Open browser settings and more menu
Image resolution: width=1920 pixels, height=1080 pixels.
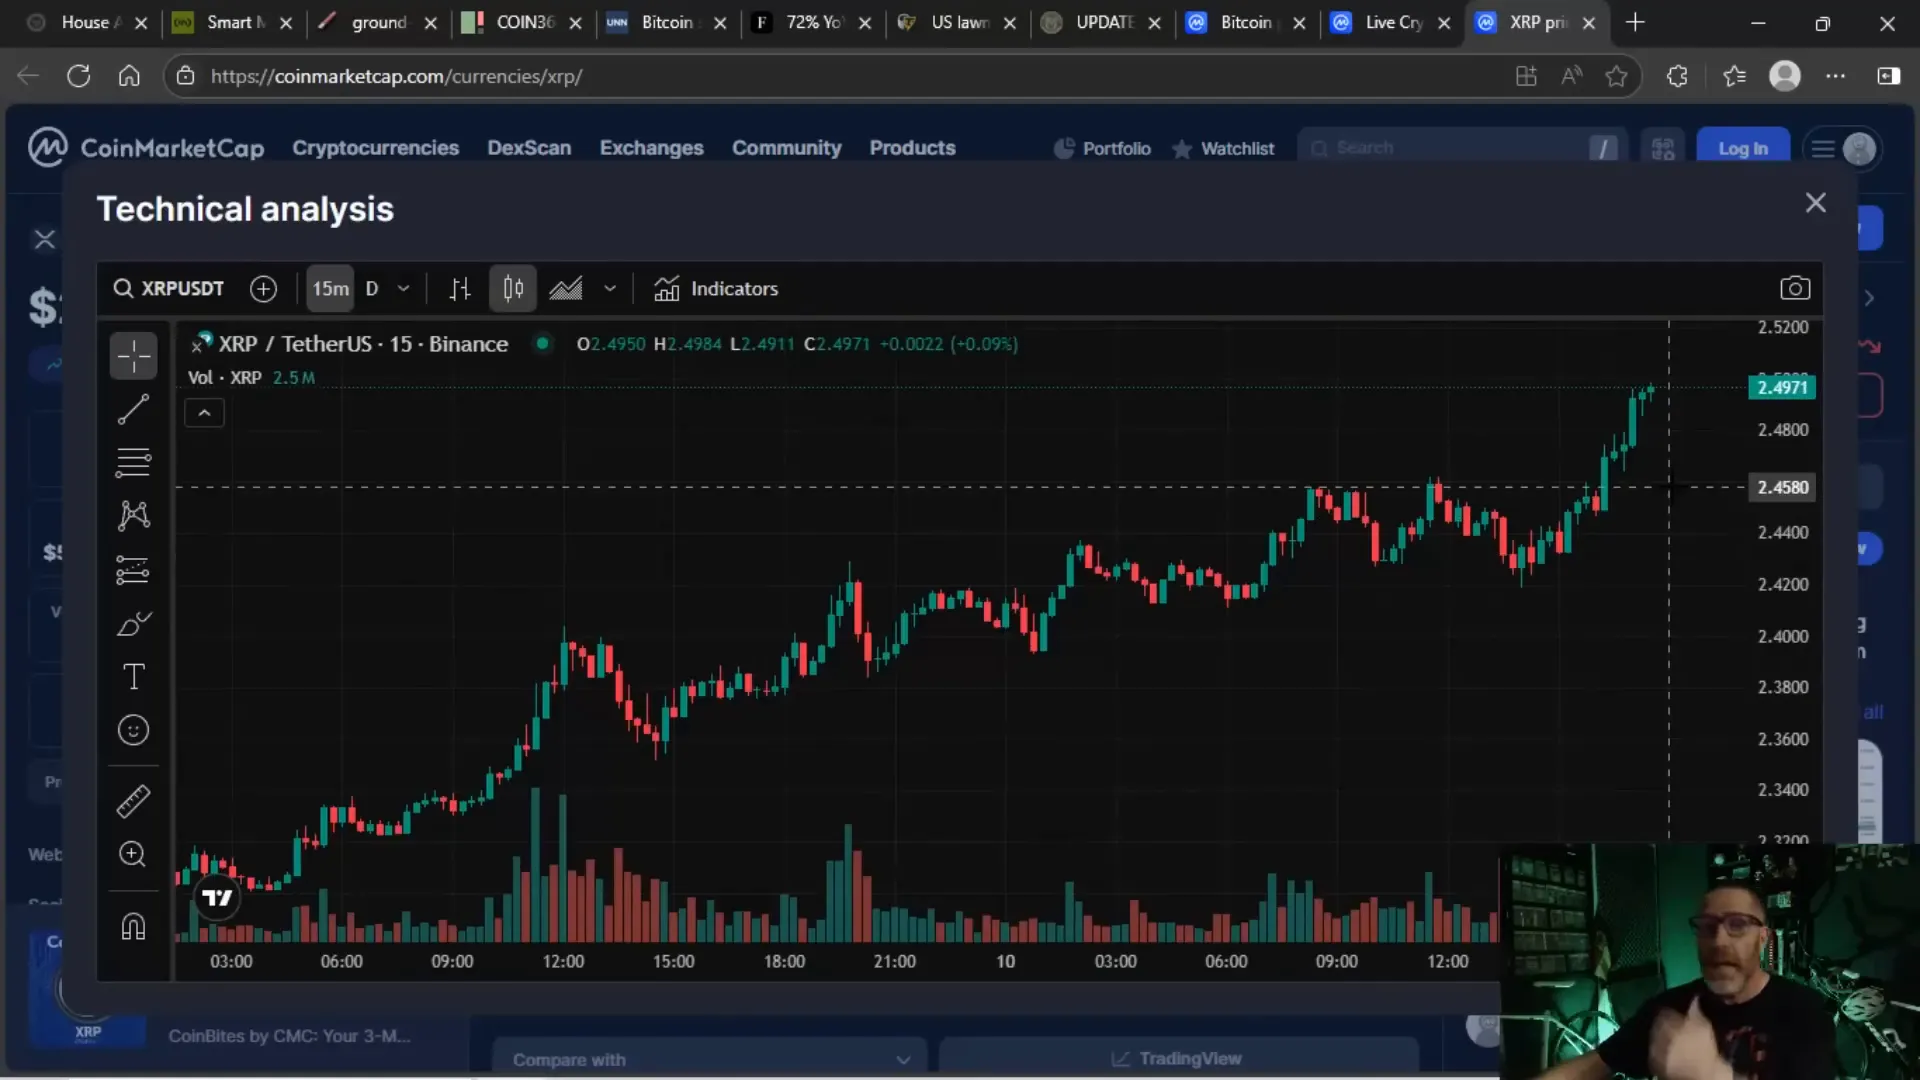point(1836,76)
